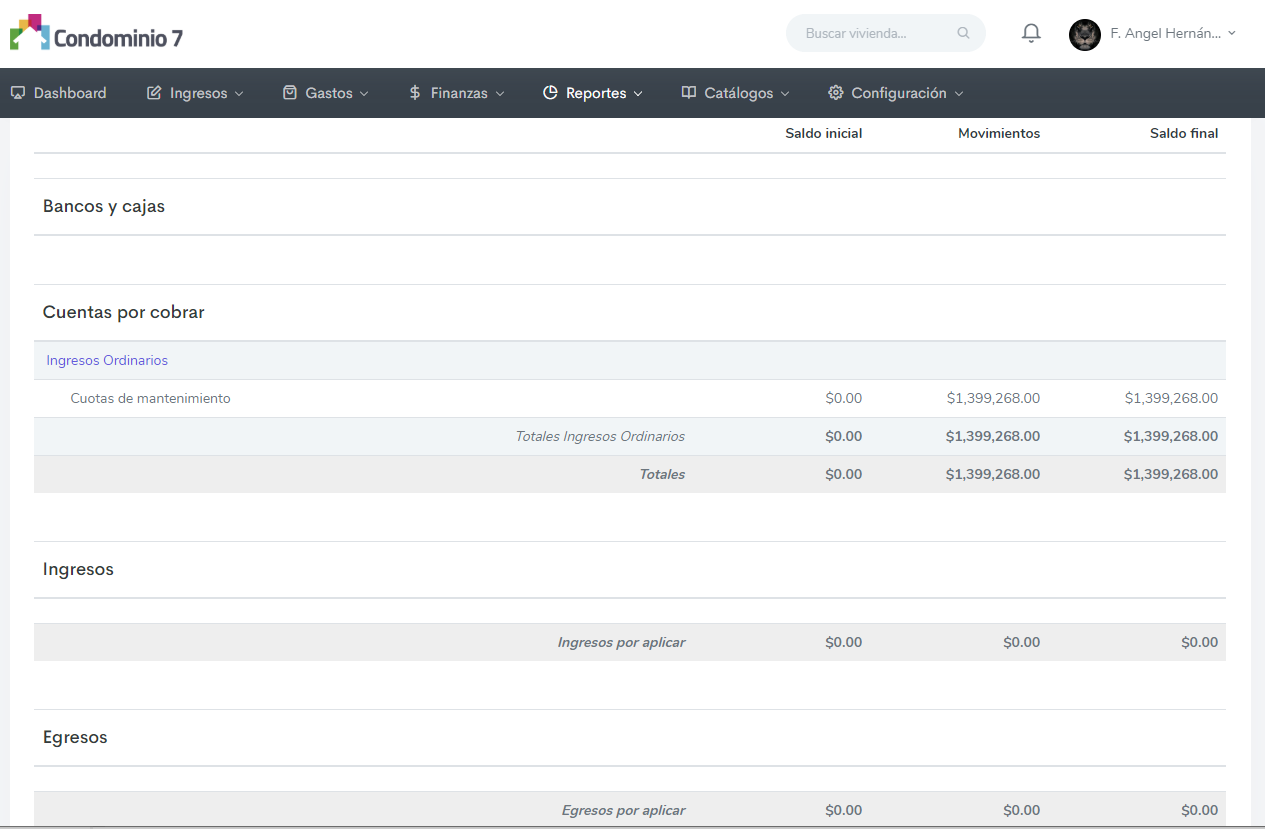Click the Configuración gear icon
The height and width of the screenshot is (829, 1265).
click(836, 93)
